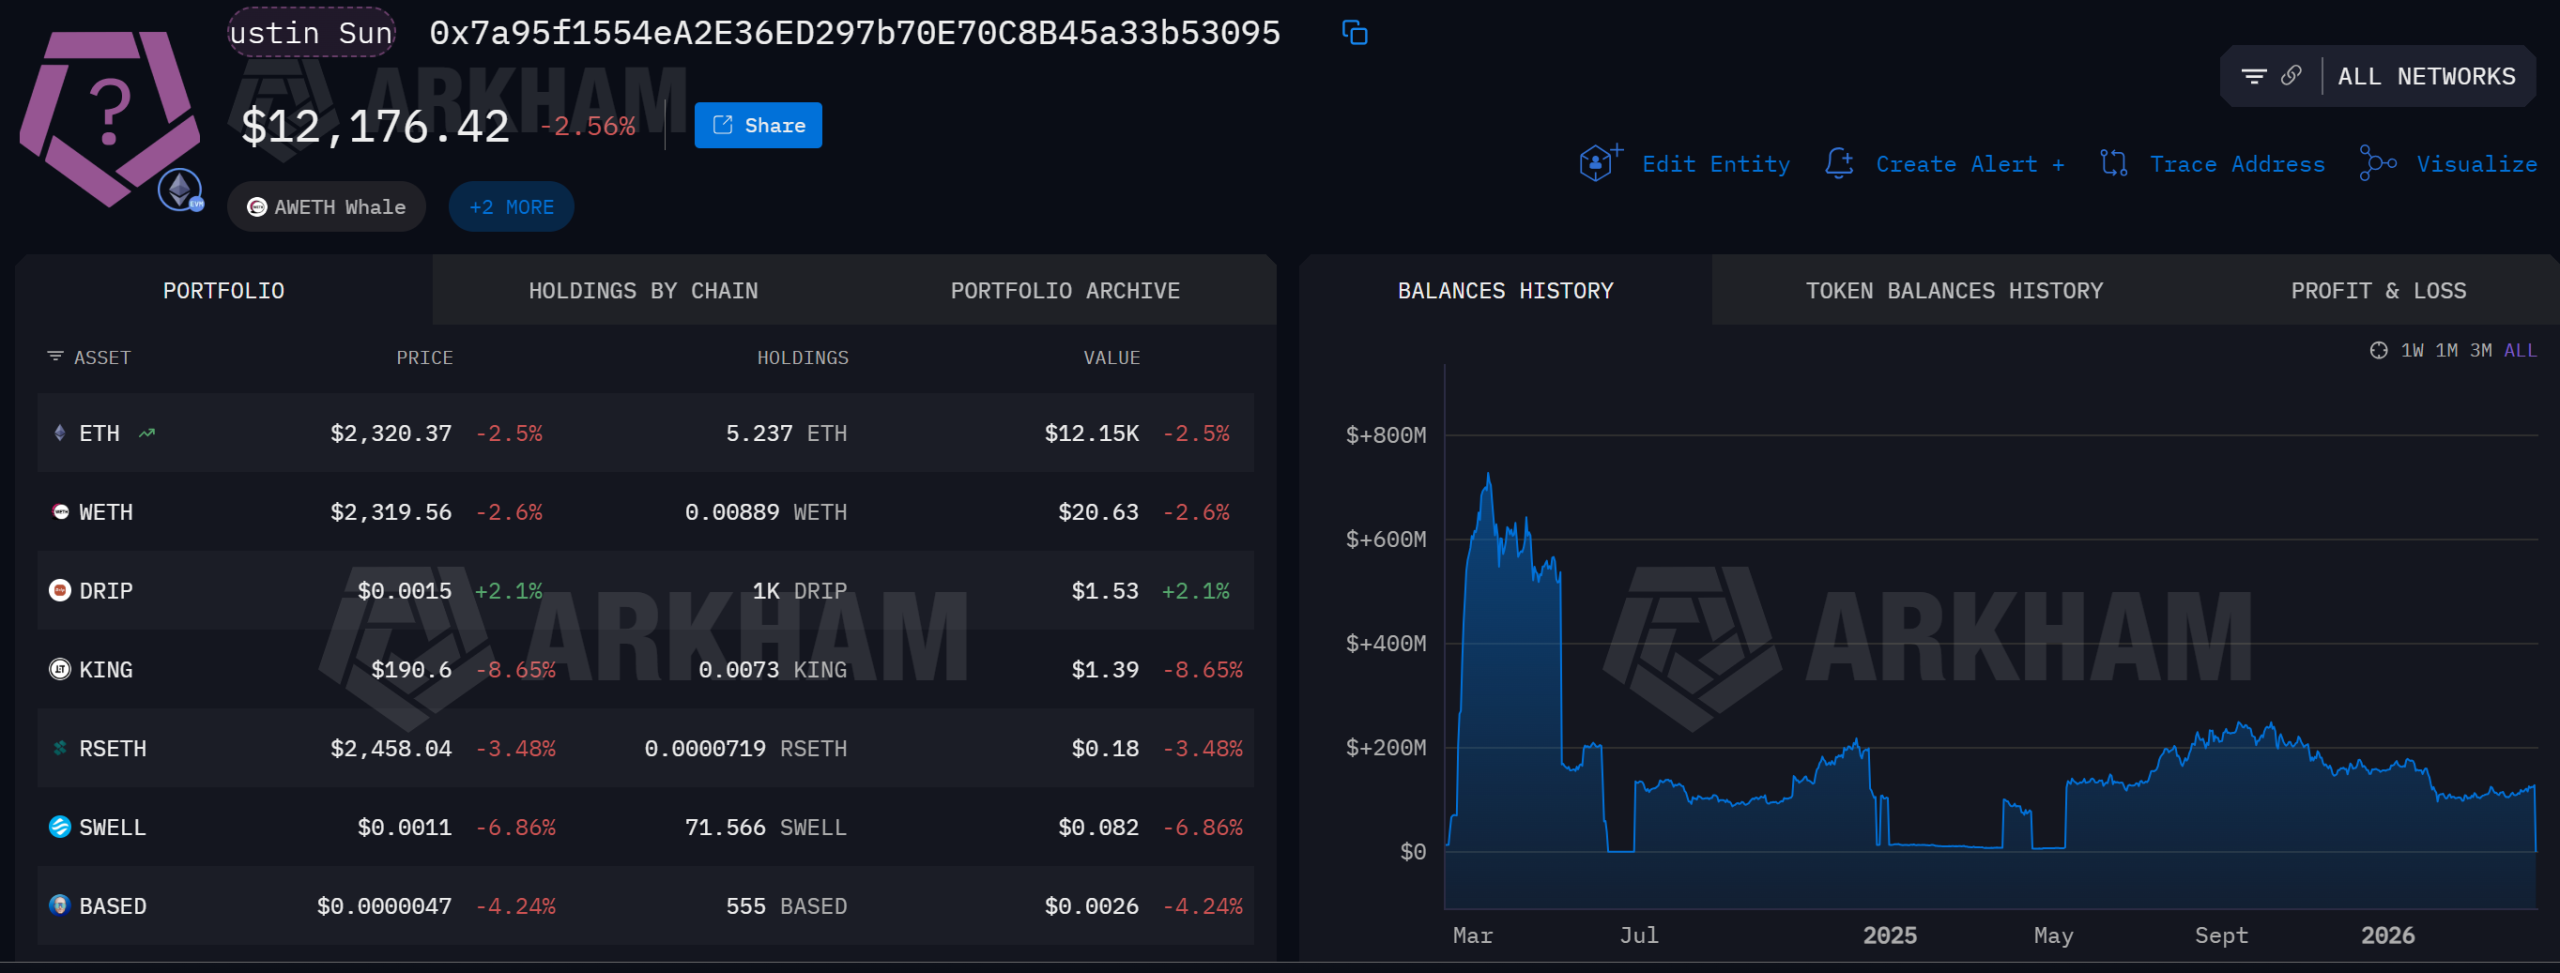This screenshot has height=973, width=2560.
Task: Click the AWETH Whale tag
Action: tap(326, 206)
